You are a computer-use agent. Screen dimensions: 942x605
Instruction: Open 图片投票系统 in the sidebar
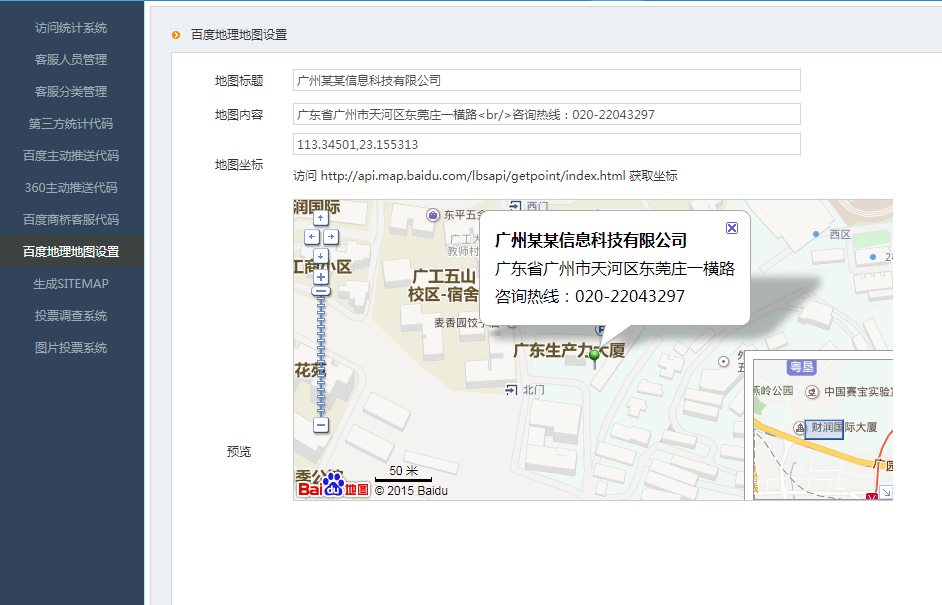pos(71,348)
